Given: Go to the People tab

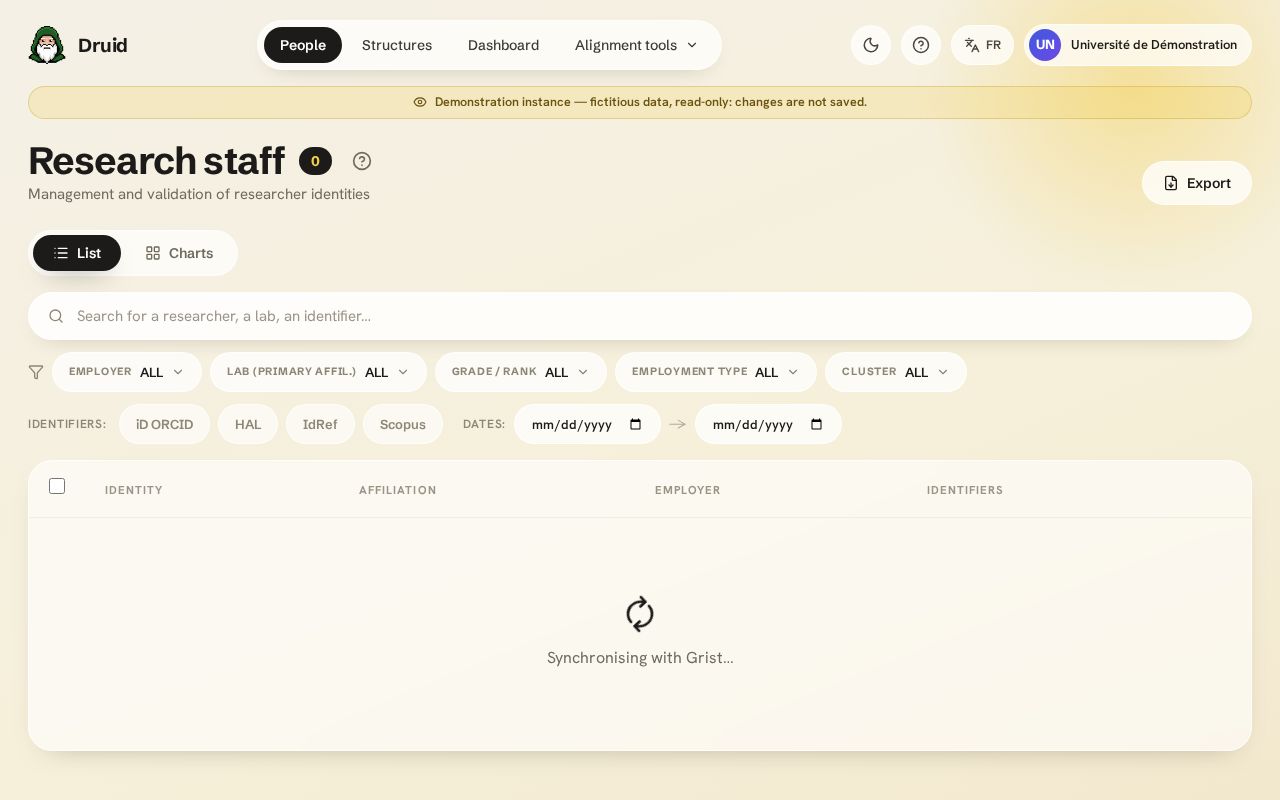Looking at the screenshot, I should point(303,45).
